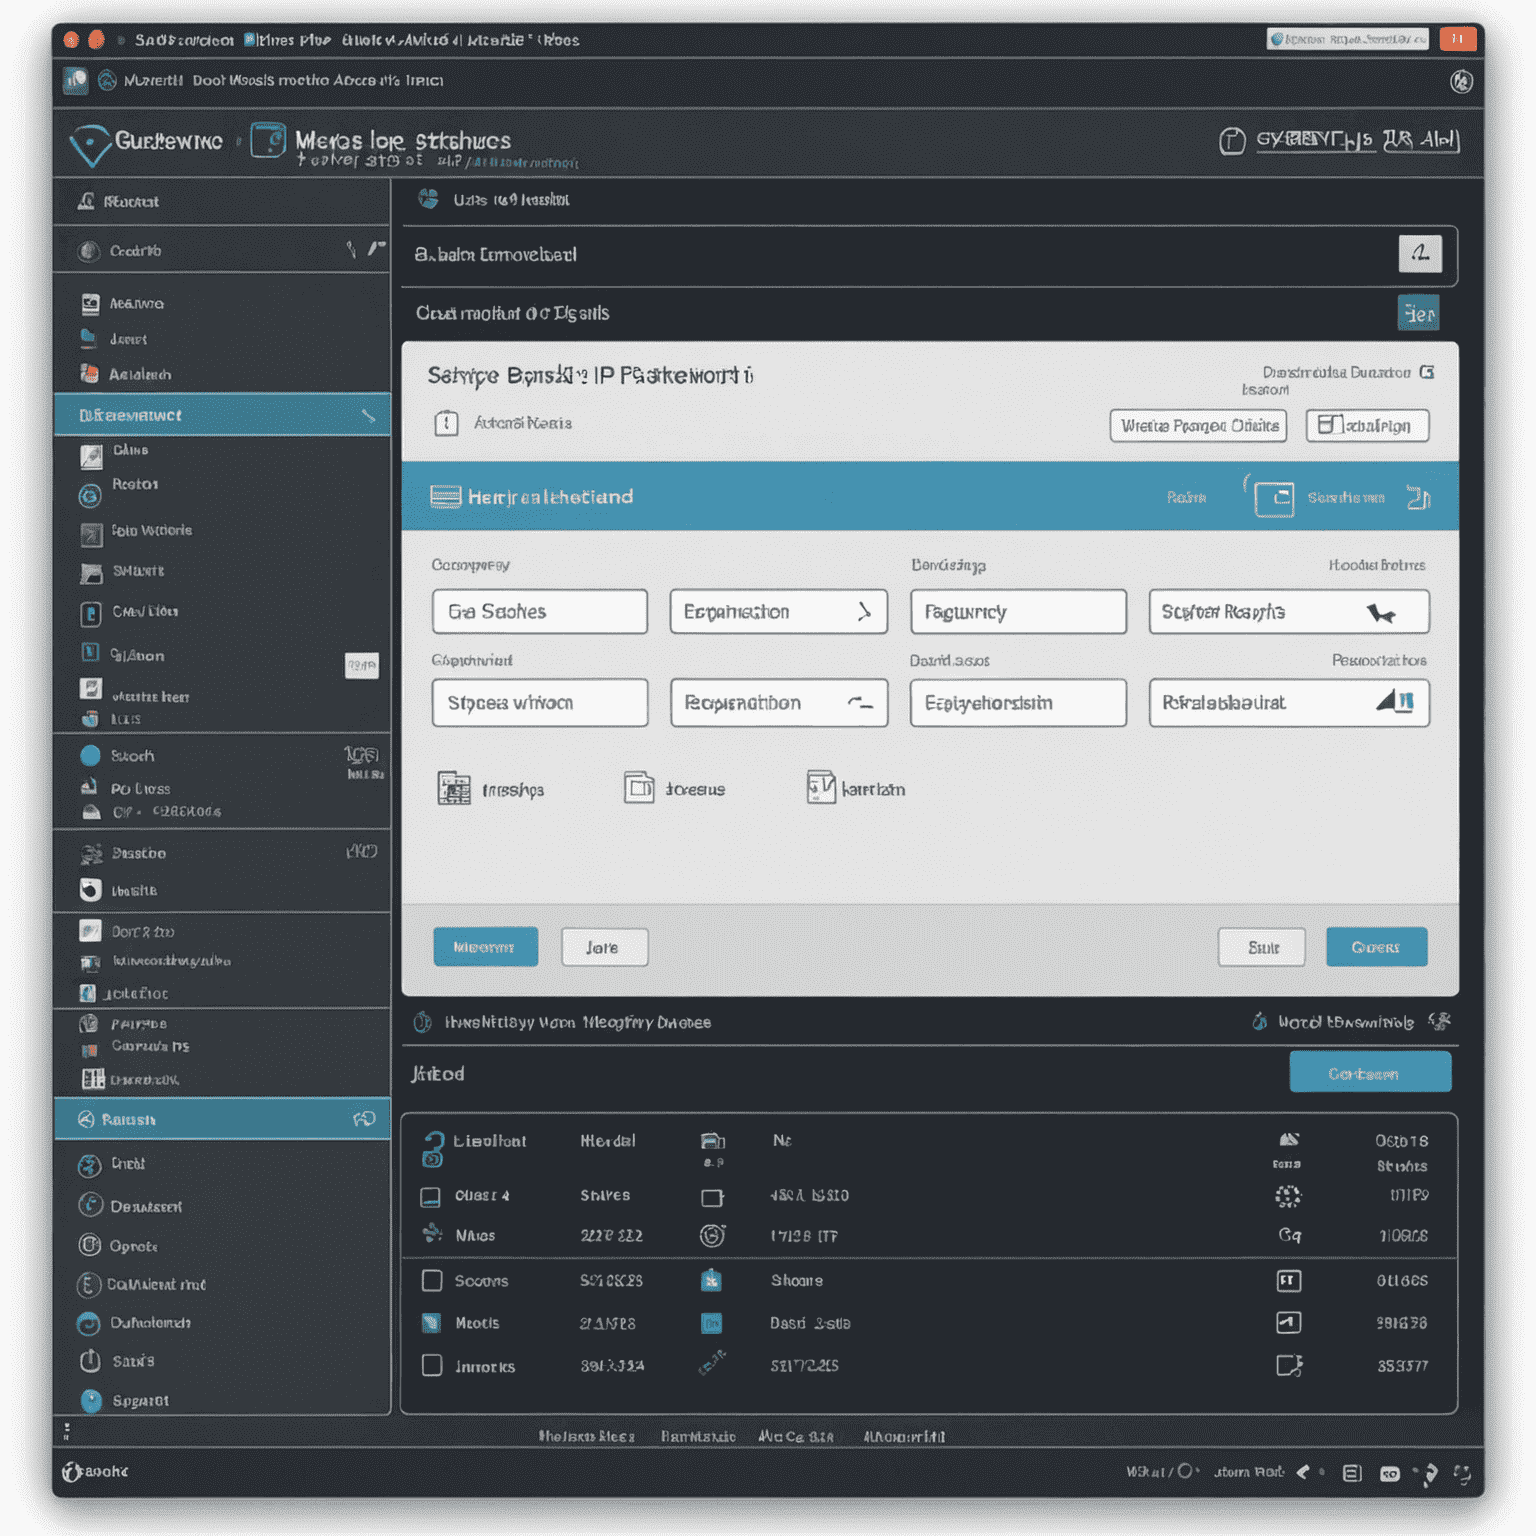The width and height of the screenshot is (1536, 1536).
Task: Click the droplet icon beside Ihwahtltayy text
Action: [422, 1022]
